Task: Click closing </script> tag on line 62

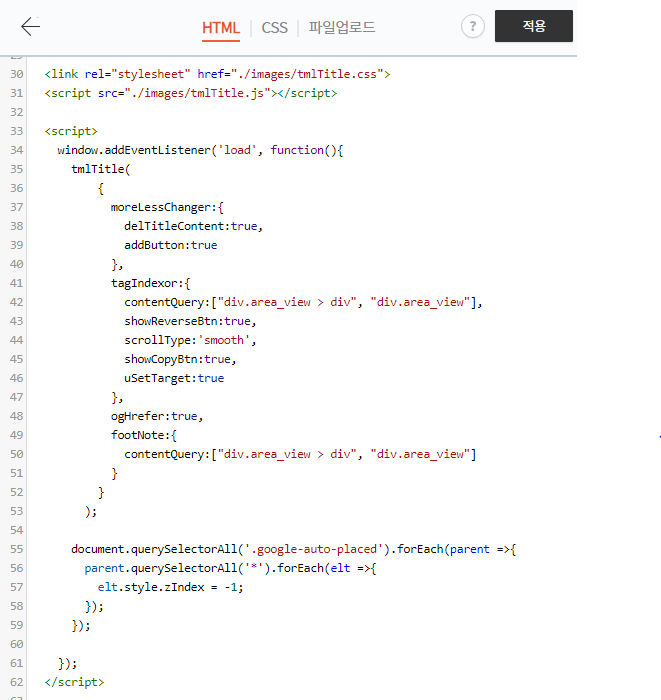Action: [74, 682]
